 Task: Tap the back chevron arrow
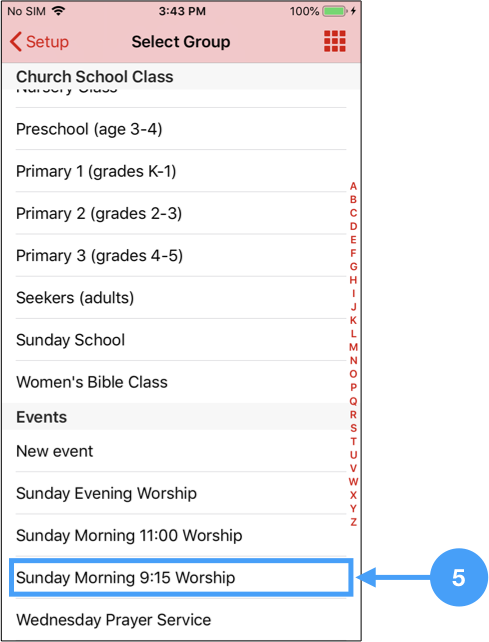[x=16, y=42]
